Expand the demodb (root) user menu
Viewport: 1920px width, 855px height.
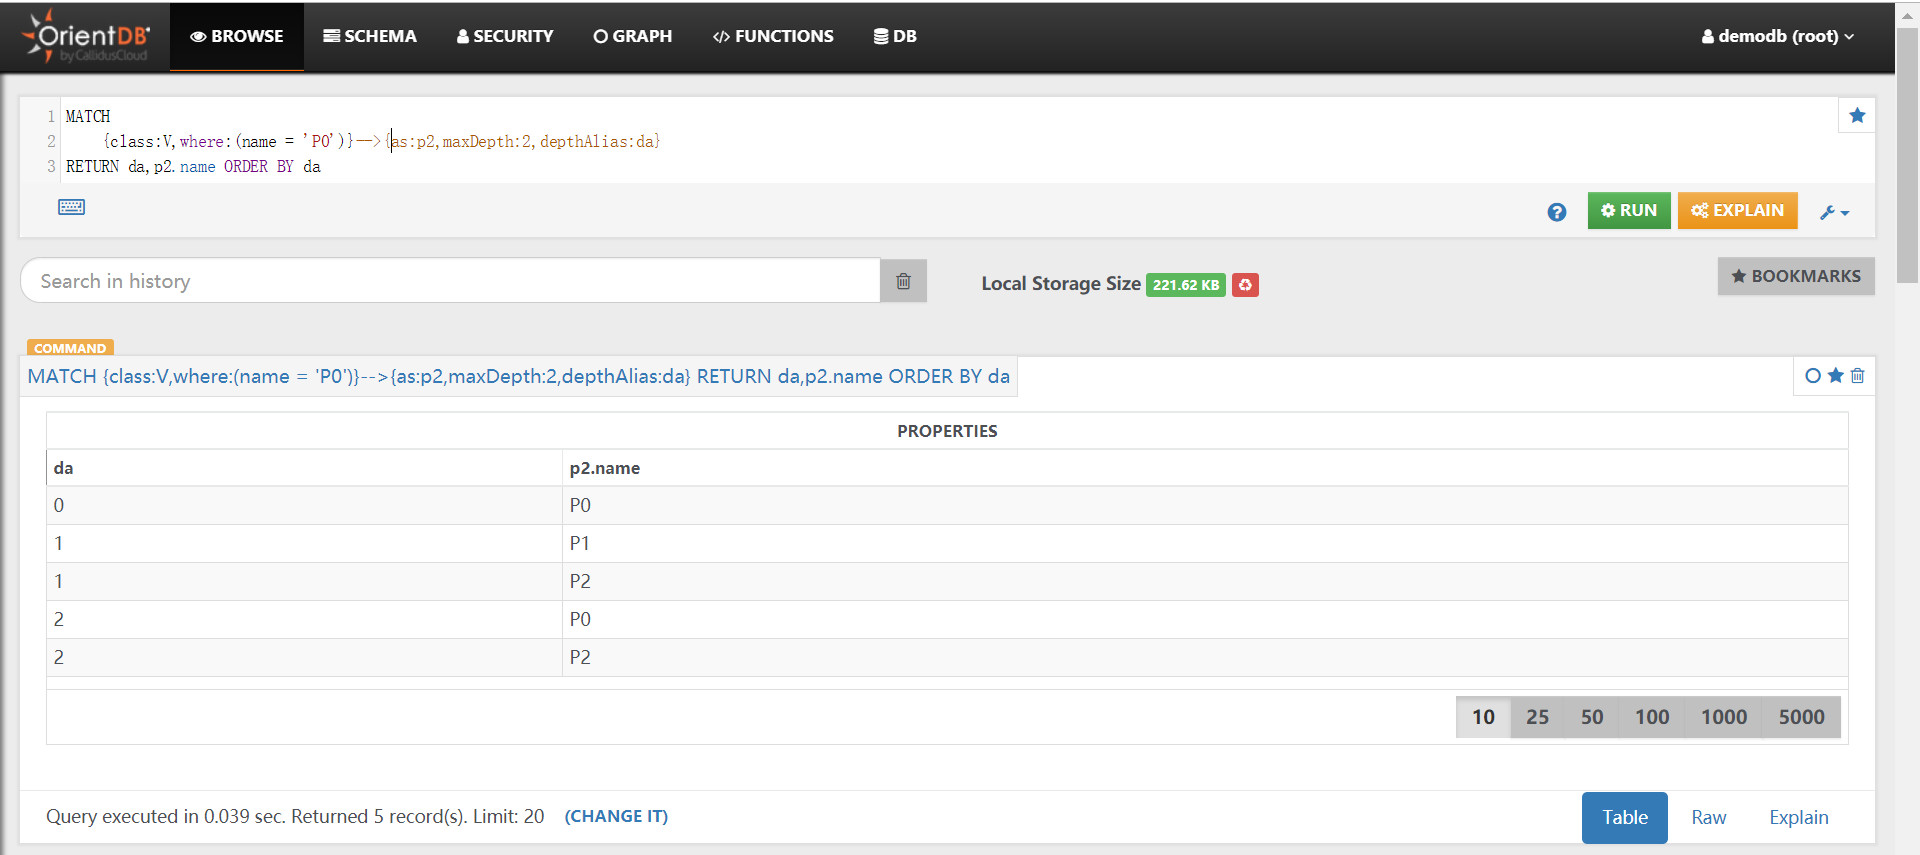[1778, 36]
